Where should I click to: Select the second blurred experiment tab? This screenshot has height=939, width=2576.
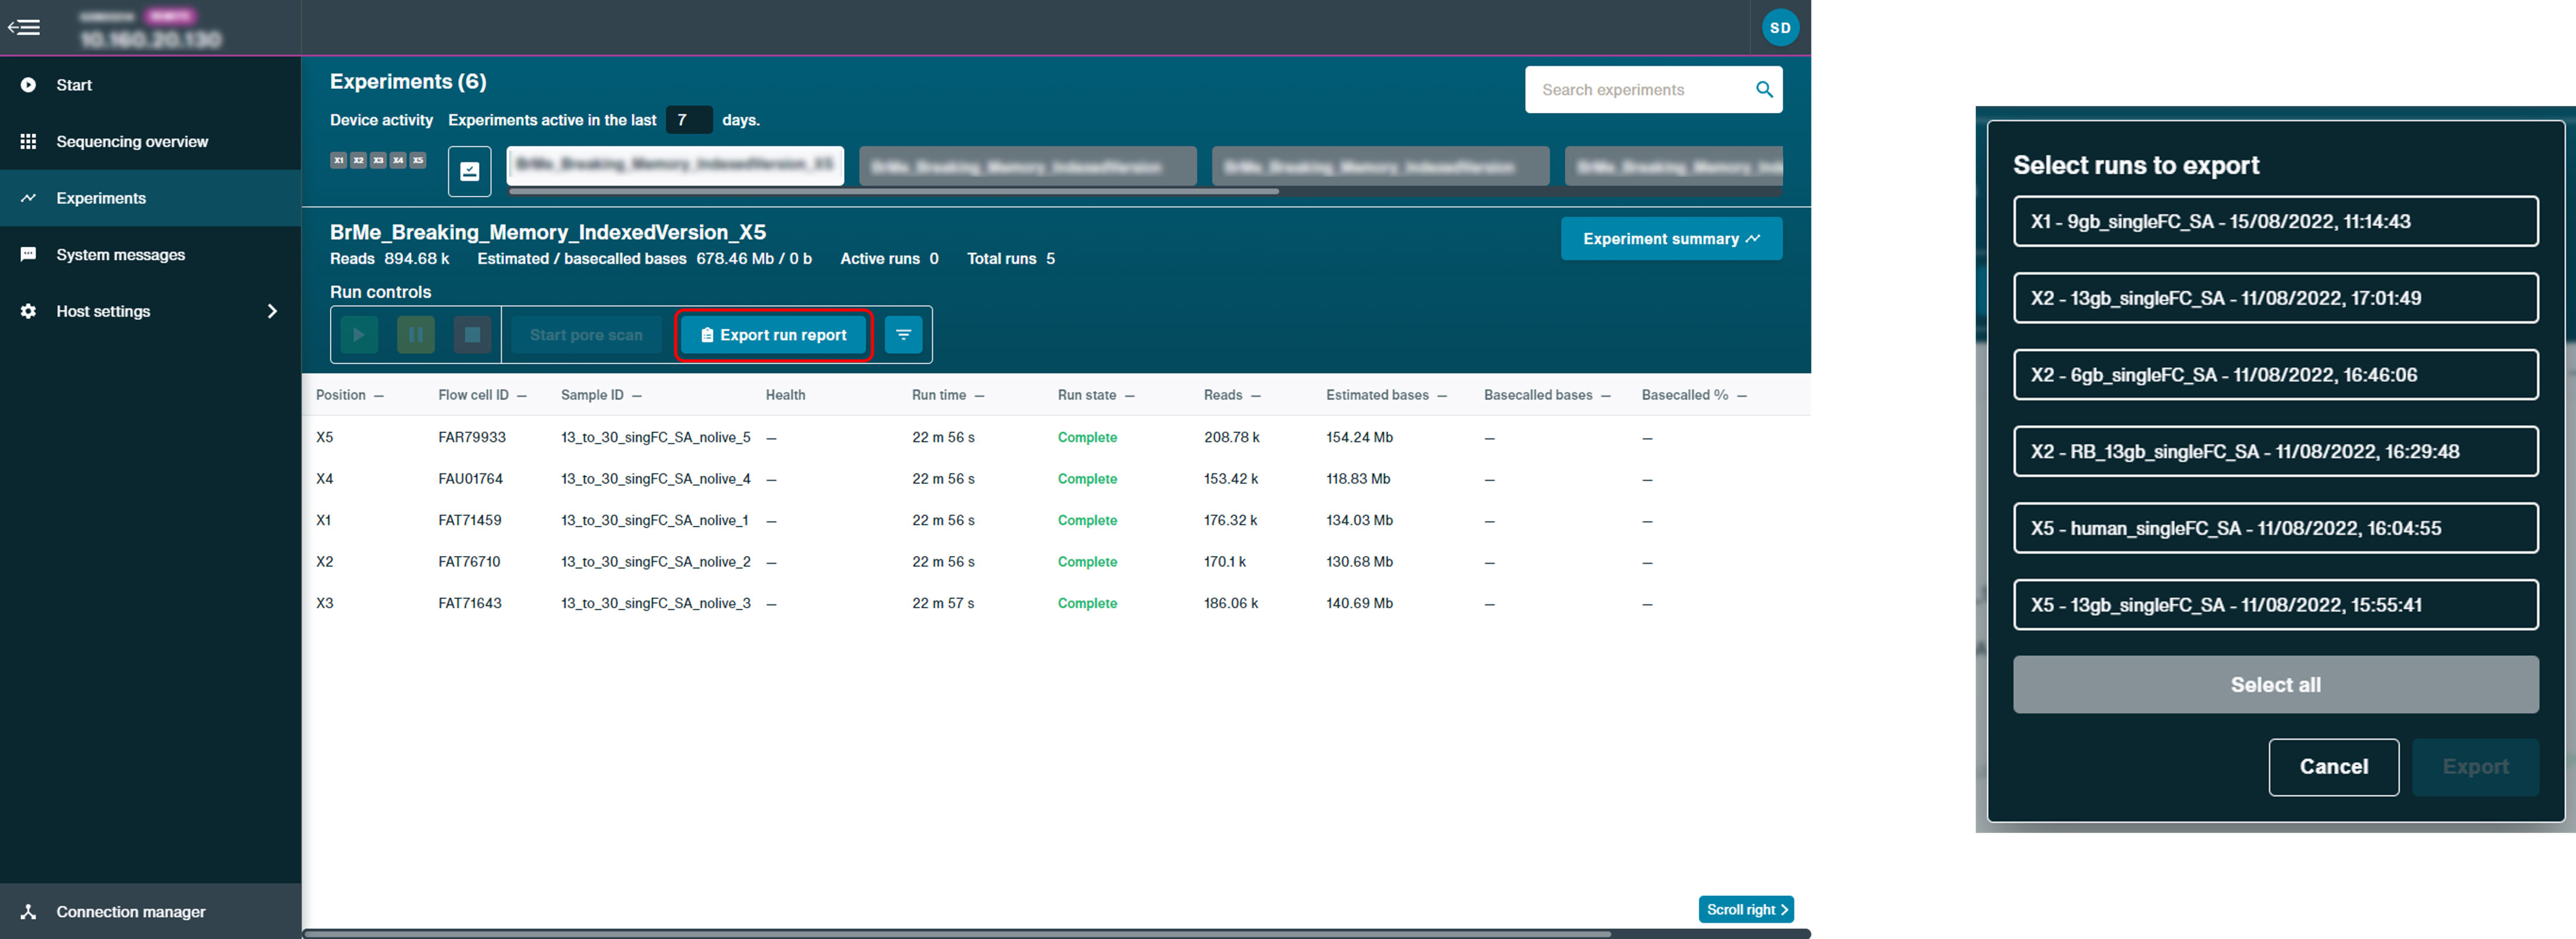pos(1028,166)
